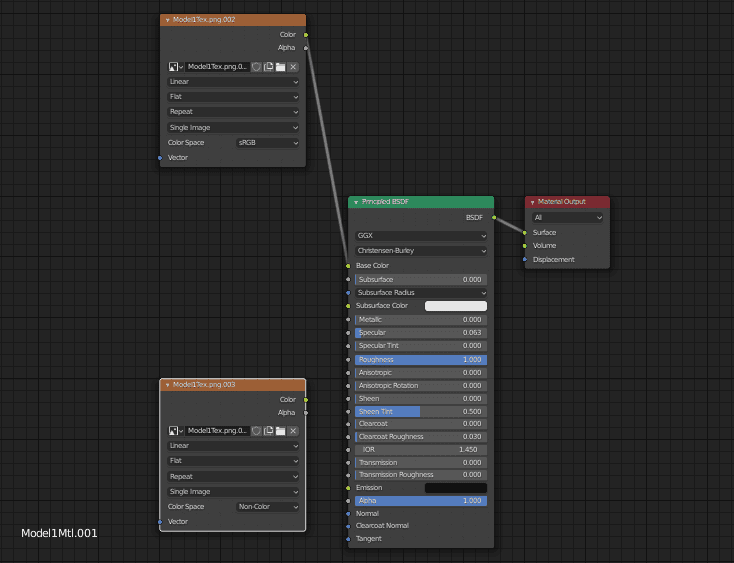Image resolution: width=734 pixels, height=563 pixels.
Task: Click image name field in Model1Tex.png.002 node
Action: point(217,67)
